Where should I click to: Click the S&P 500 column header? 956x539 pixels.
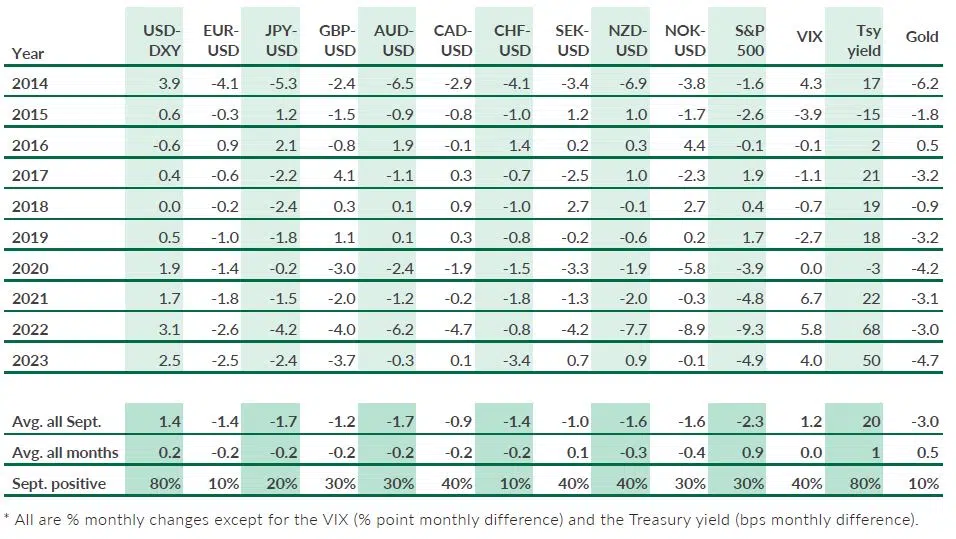pyautogui.click(x=749, y=40)
